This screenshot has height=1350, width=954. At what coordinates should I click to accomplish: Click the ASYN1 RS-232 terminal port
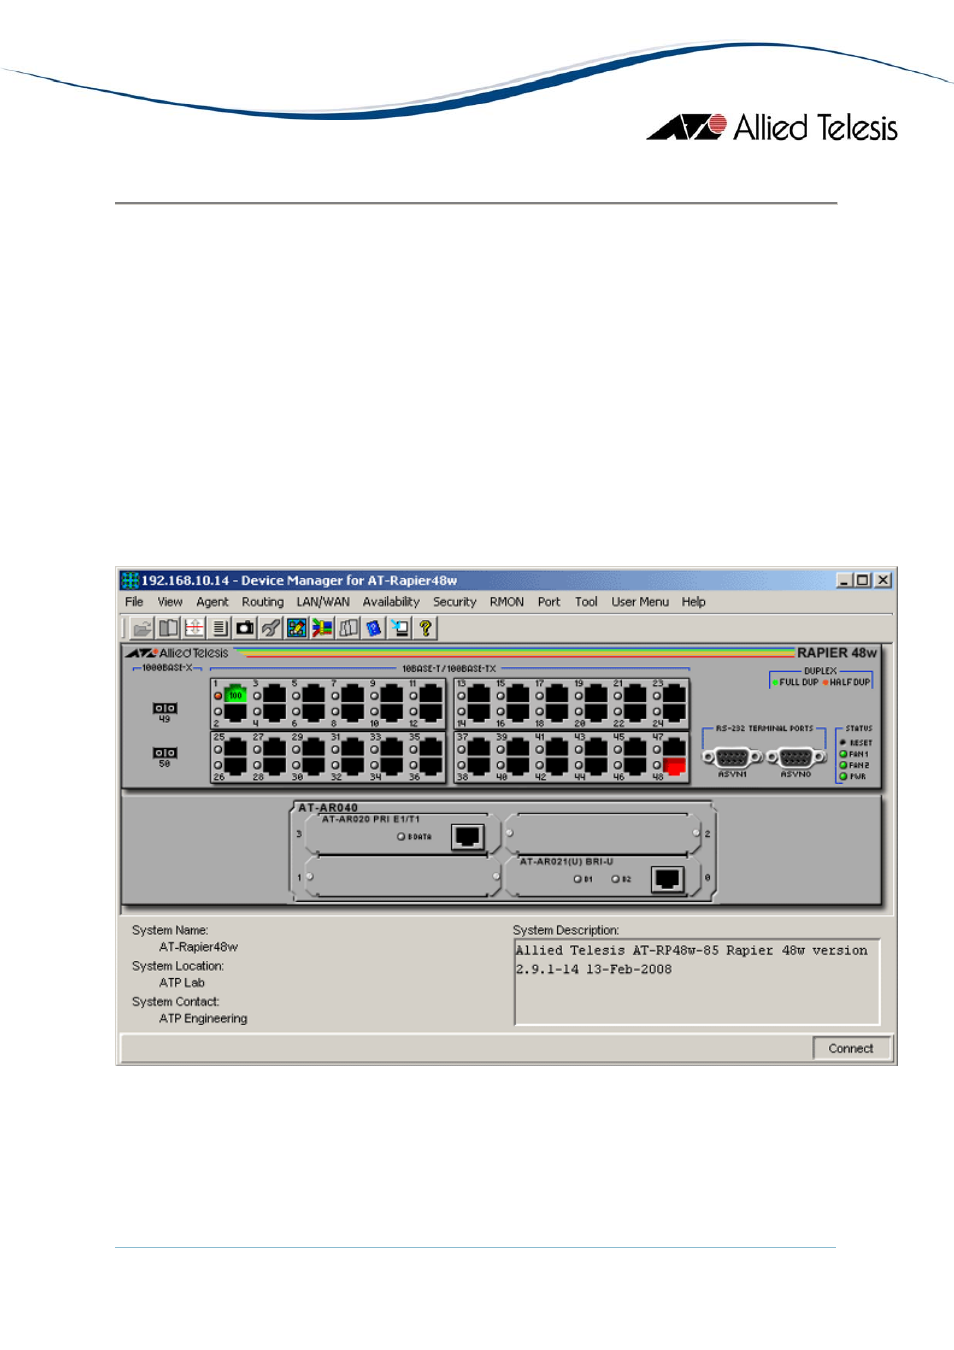tap(732, 757)
